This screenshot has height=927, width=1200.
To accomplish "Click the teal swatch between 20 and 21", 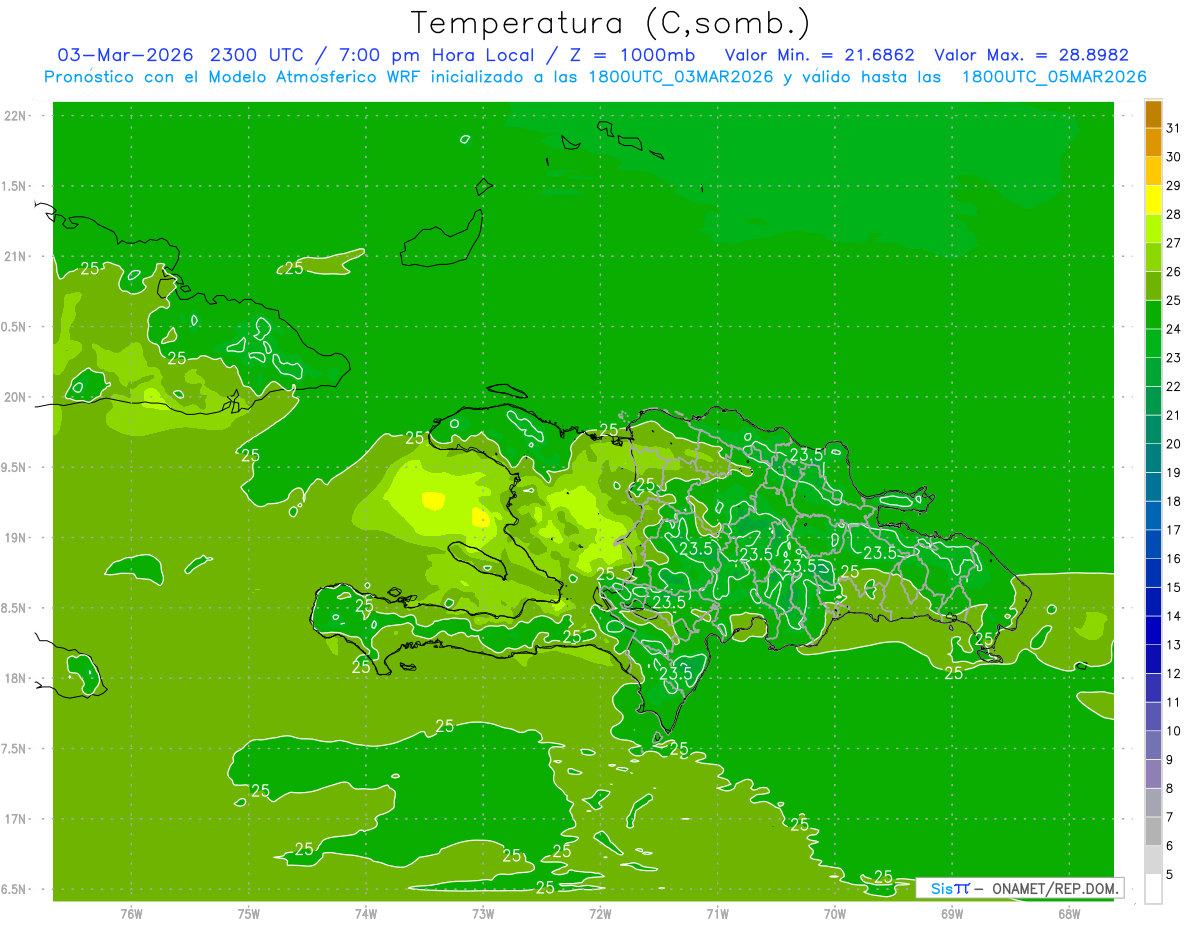I will [x=1153, y=430].
